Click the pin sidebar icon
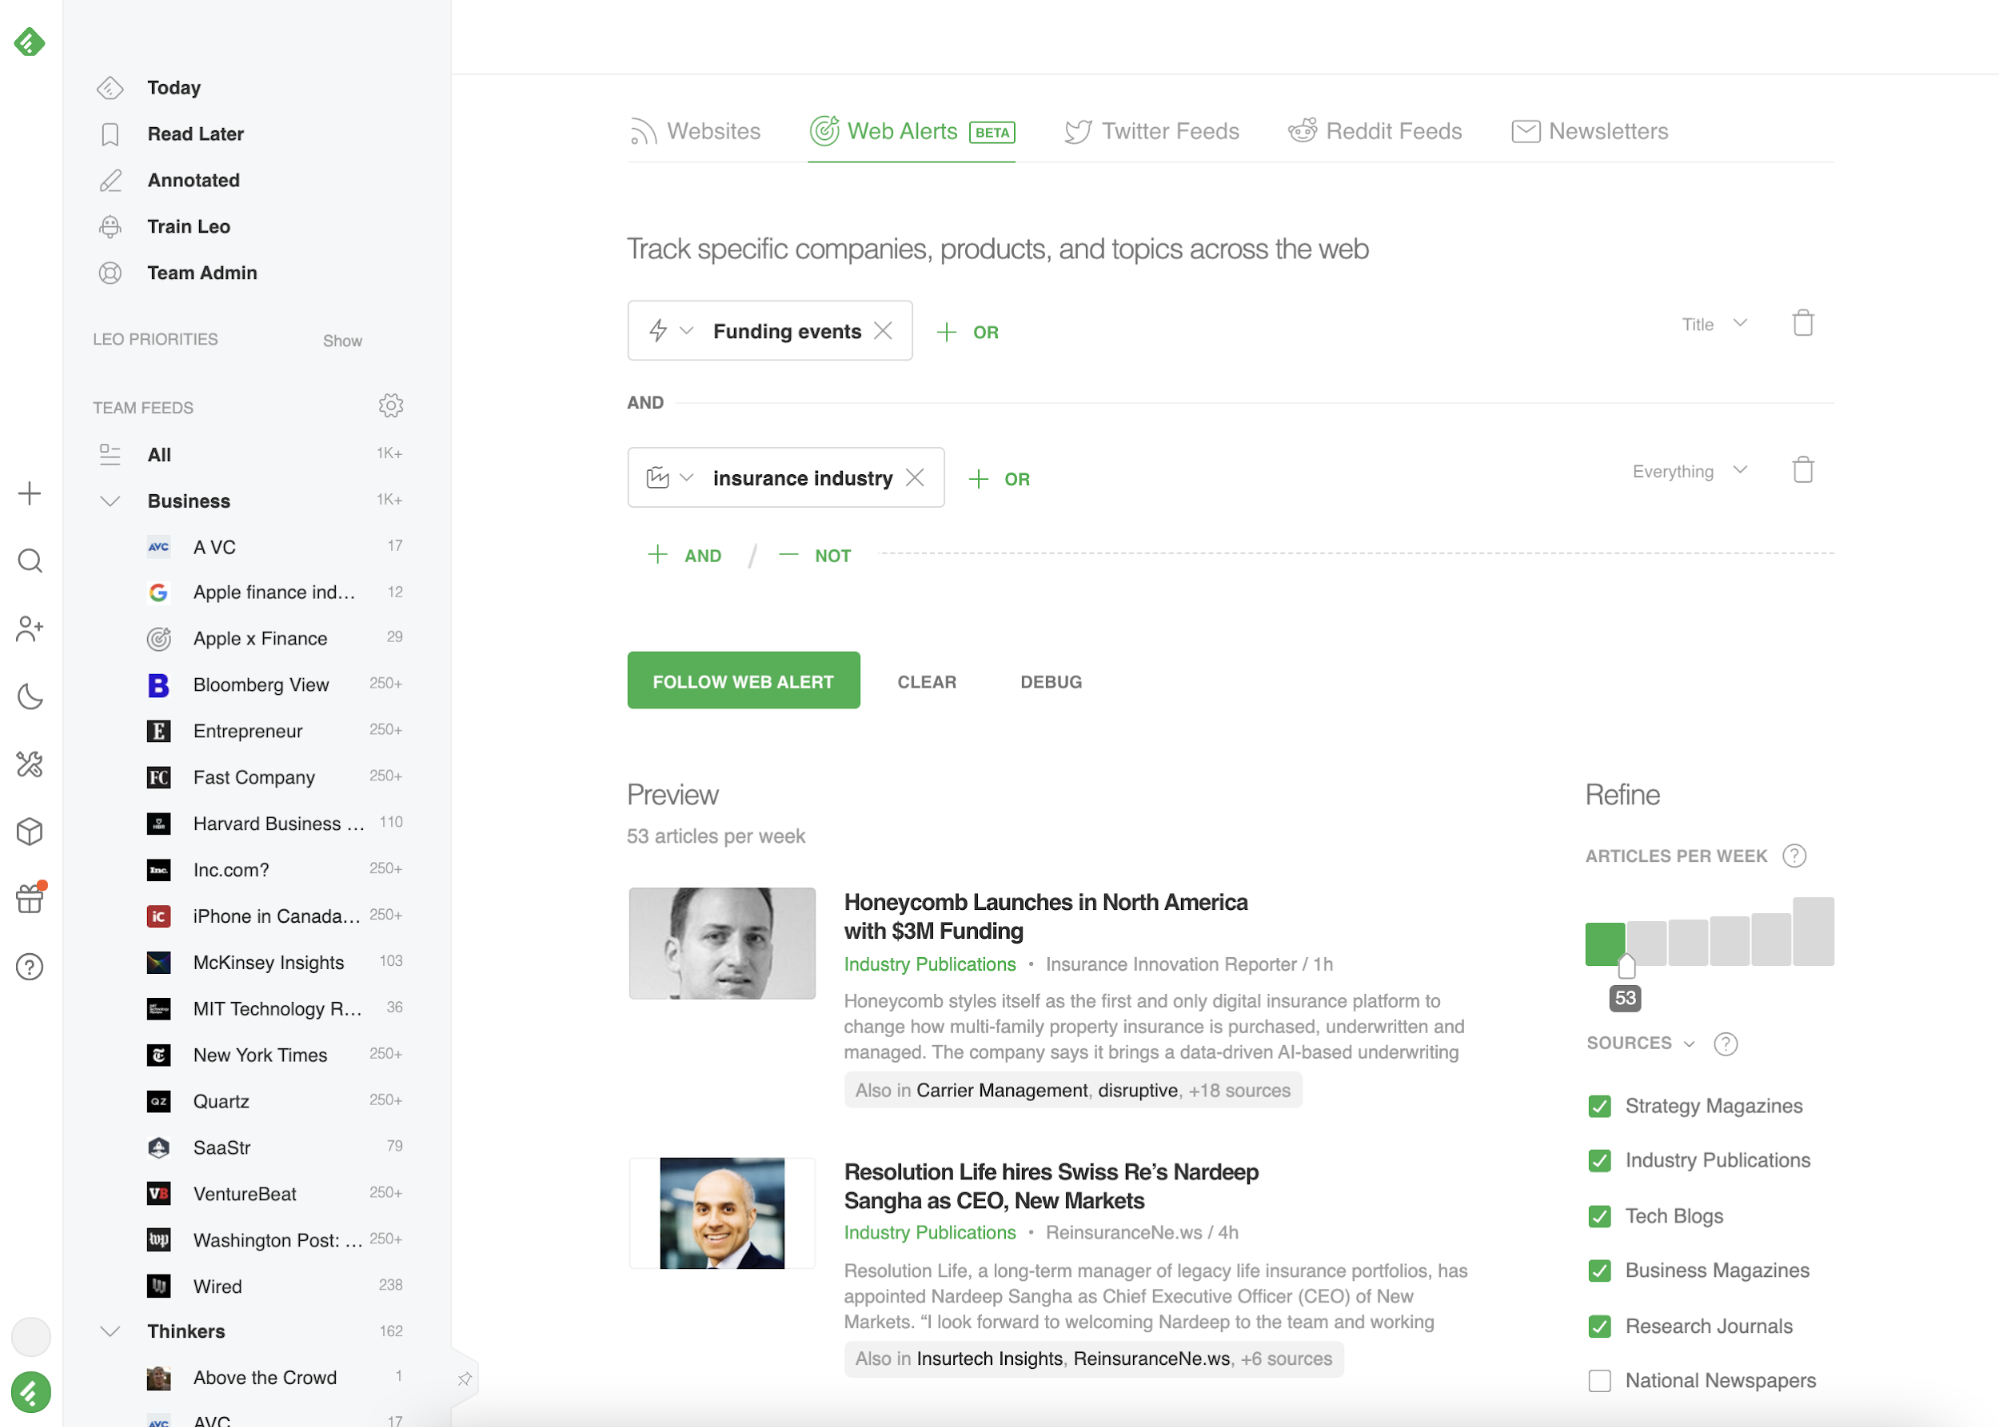1999x1428 pixels. (465, 1379)
